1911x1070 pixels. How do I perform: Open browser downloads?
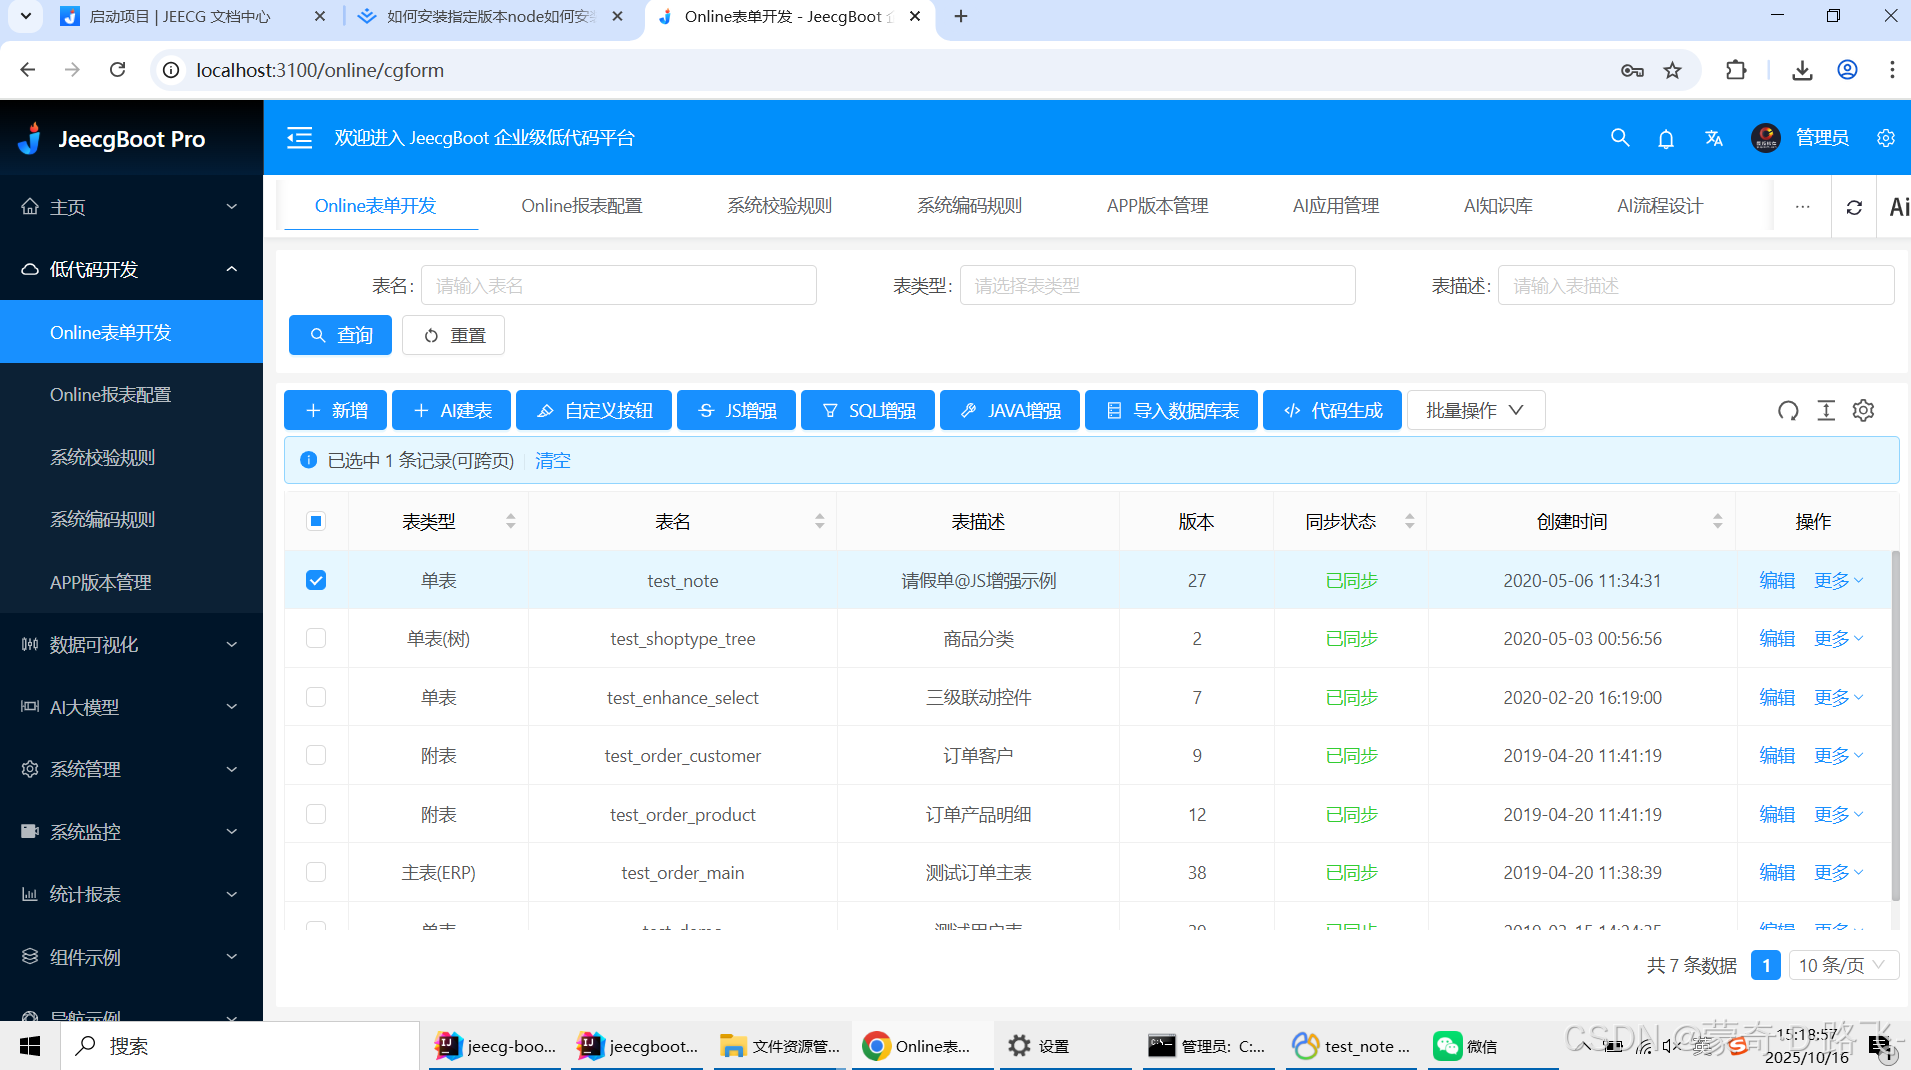(1802, 70)
